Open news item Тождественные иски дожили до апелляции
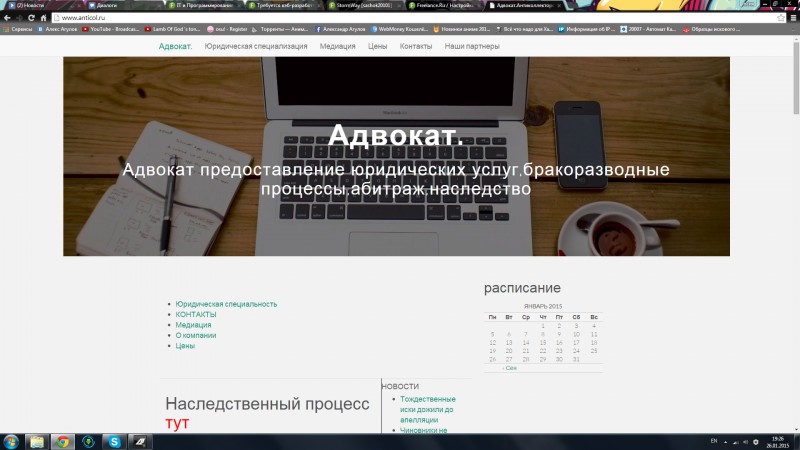This screenshot has height=450, width=800. tap(428, 409)
